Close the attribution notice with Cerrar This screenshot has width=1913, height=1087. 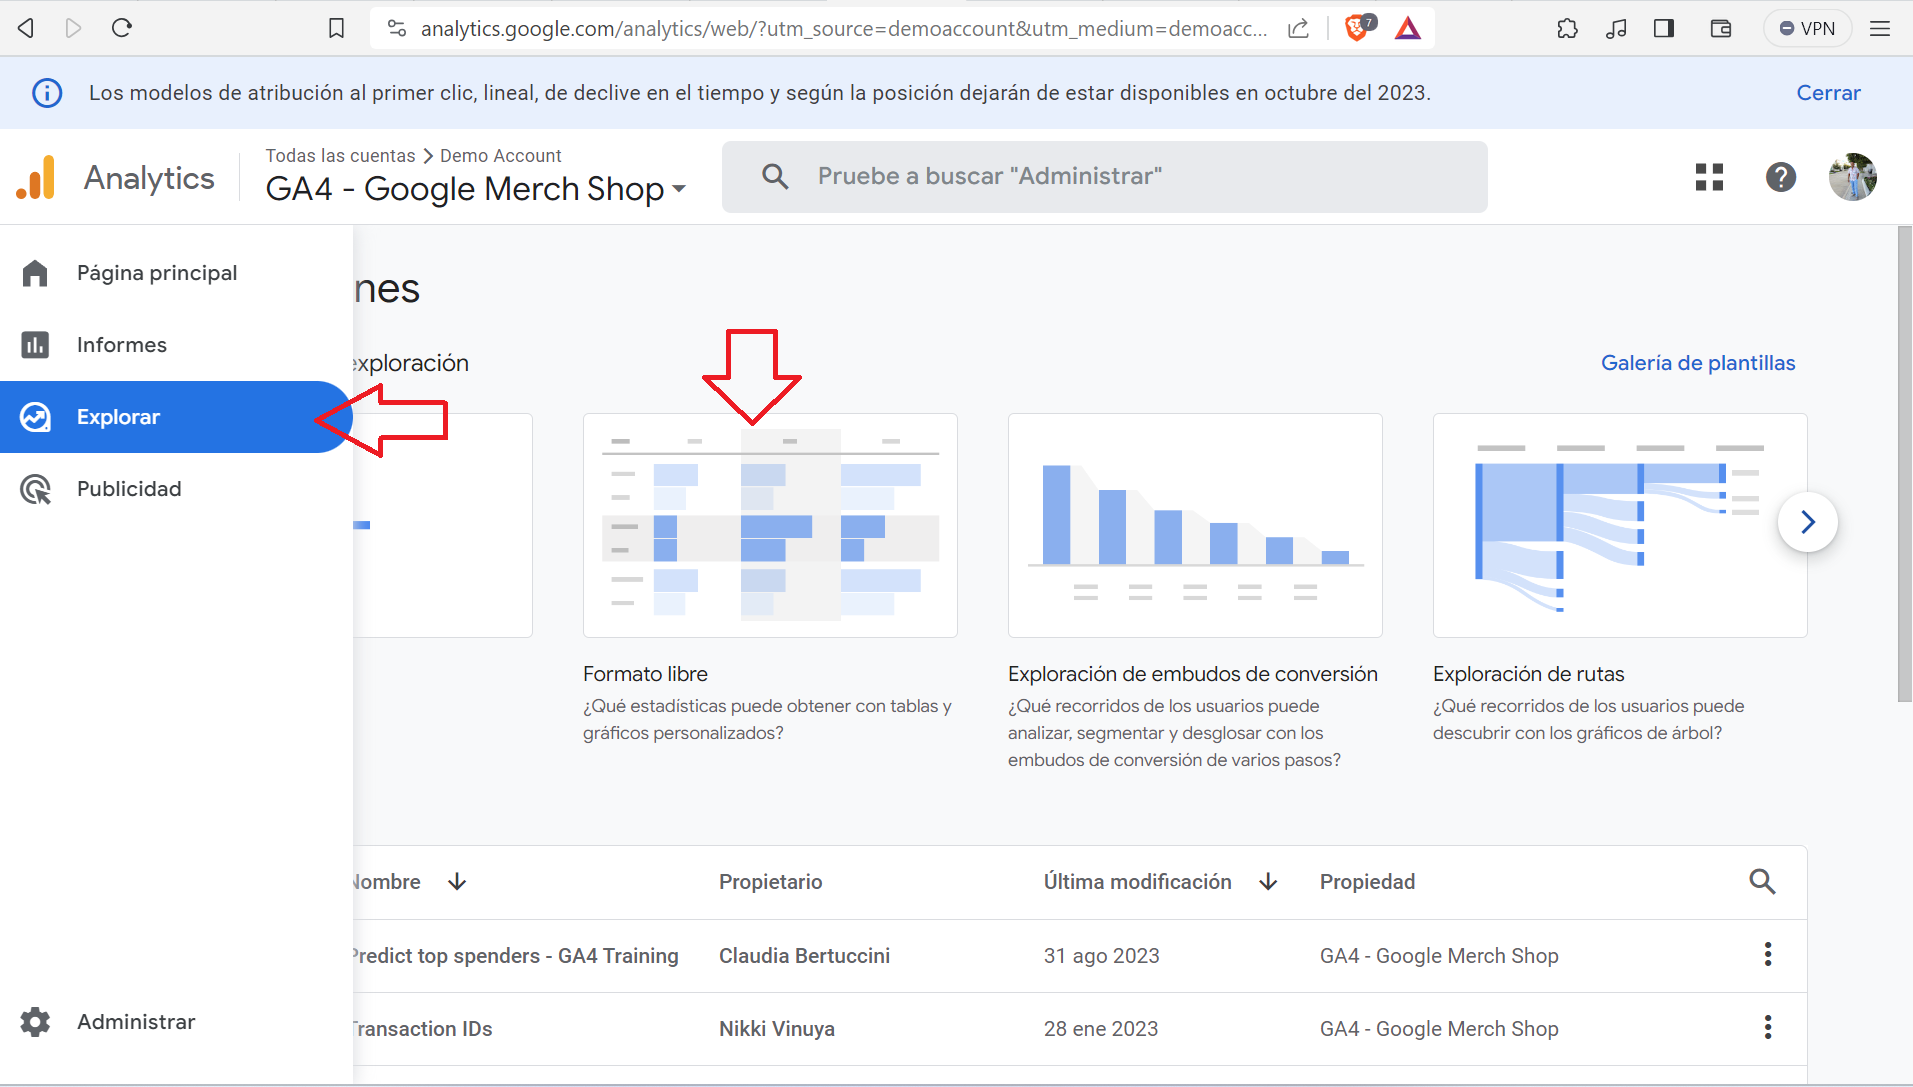pyautogui.click(x=1828, y=93)
